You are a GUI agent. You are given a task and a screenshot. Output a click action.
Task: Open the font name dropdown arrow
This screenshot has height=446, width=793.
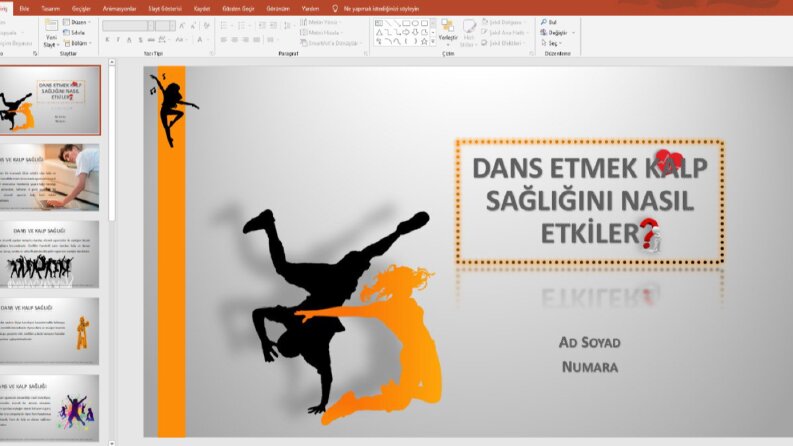point(151,26)
